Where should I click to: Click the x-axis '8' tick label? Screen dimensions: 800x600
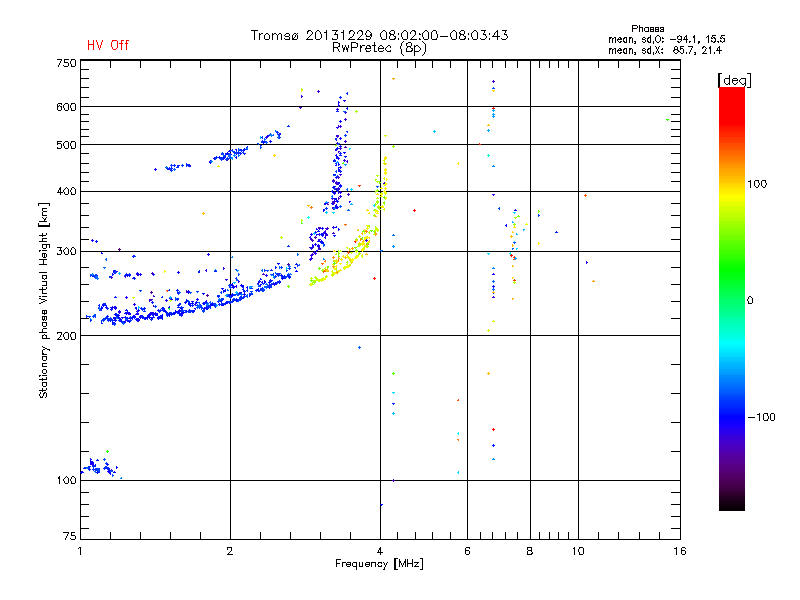pos(530,551)
